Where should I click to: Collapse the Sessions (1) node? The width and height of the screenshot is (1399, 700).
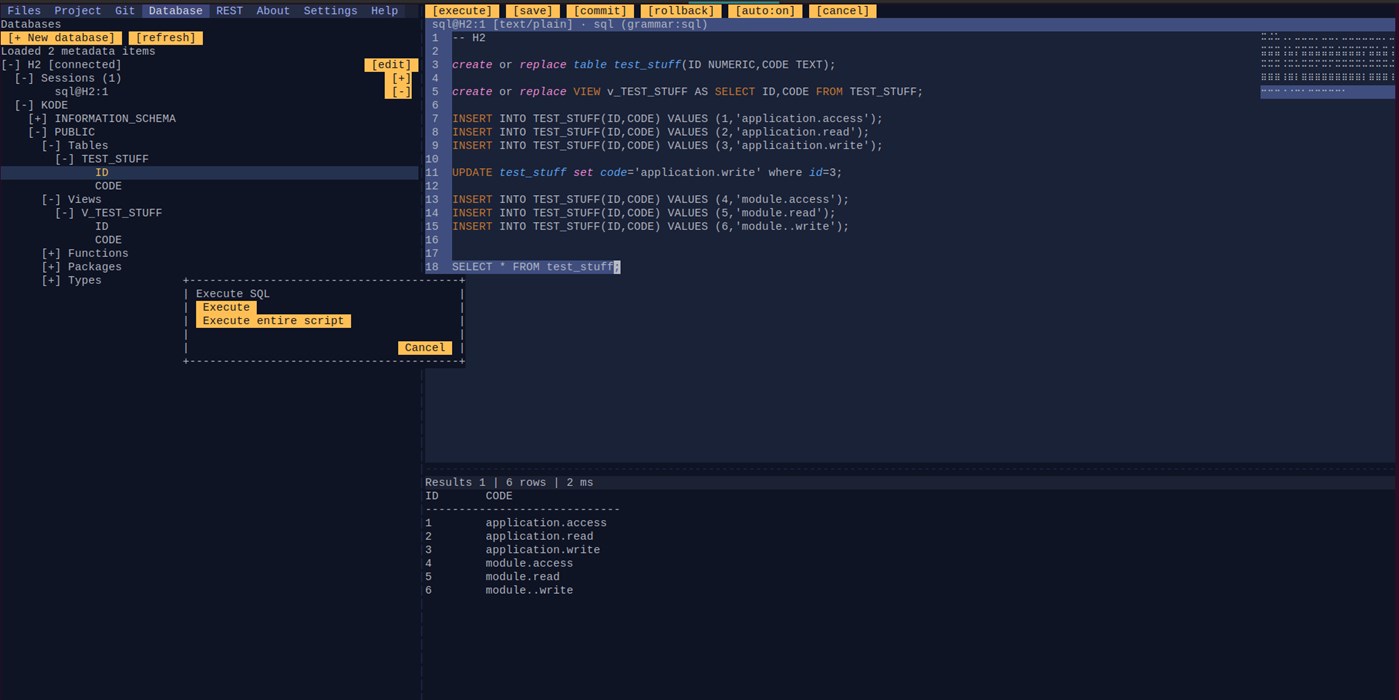point(24,78)
